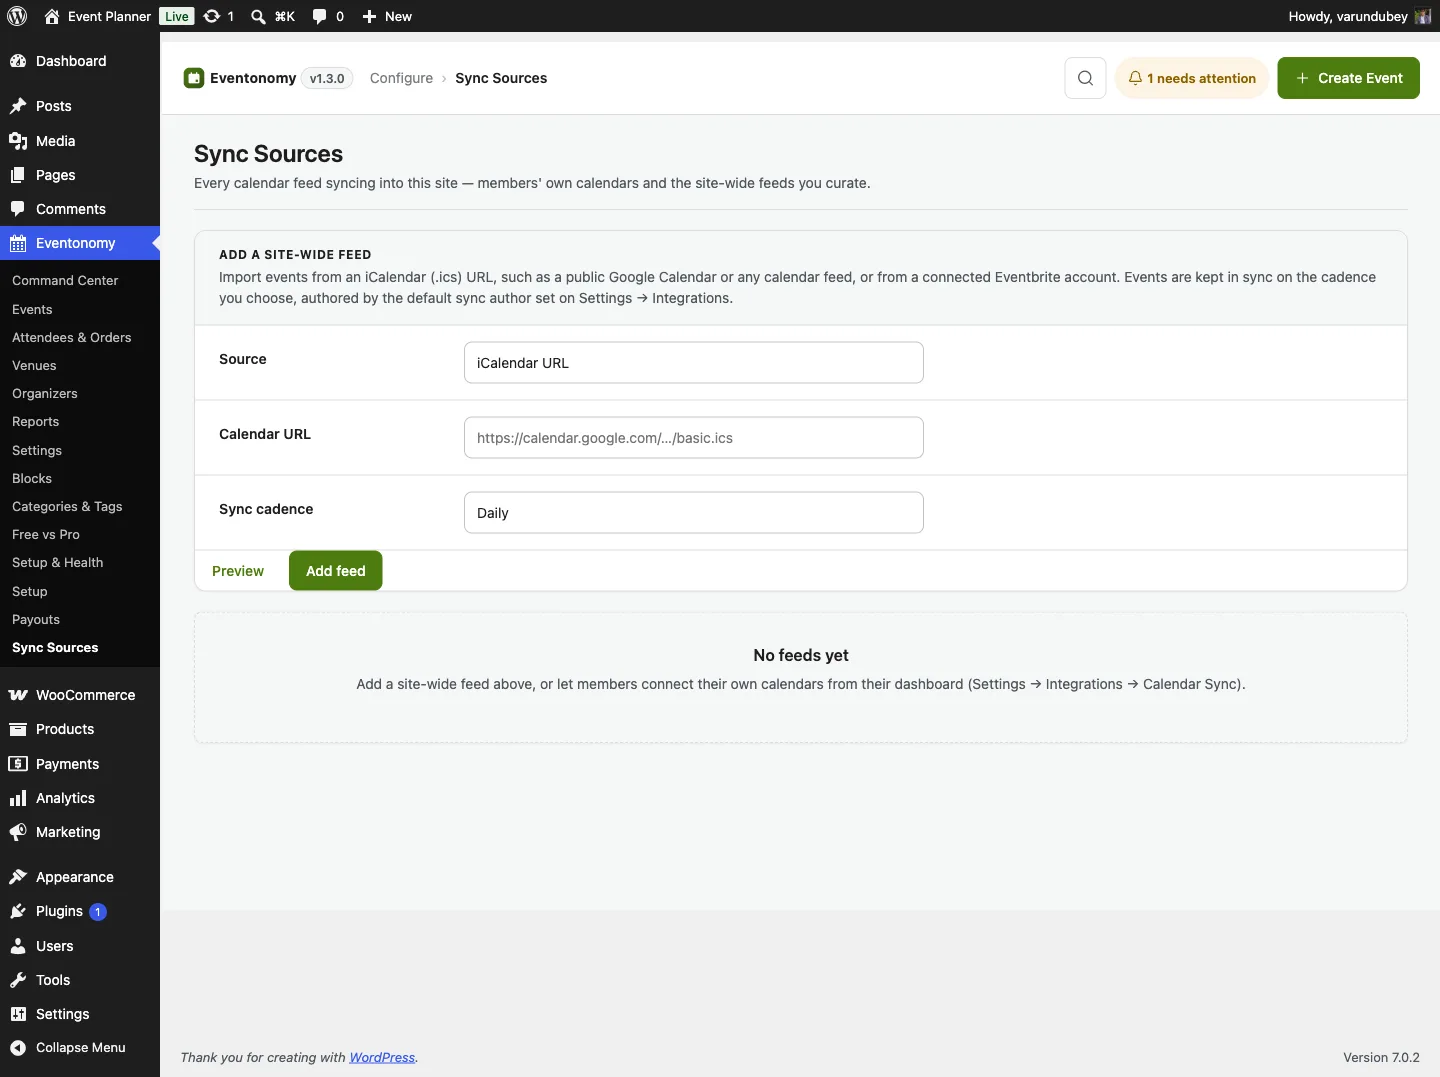Screen dimensions: 1440x1077
Task: Click the Appearance paintbrush icon
Action: [18, 877]
